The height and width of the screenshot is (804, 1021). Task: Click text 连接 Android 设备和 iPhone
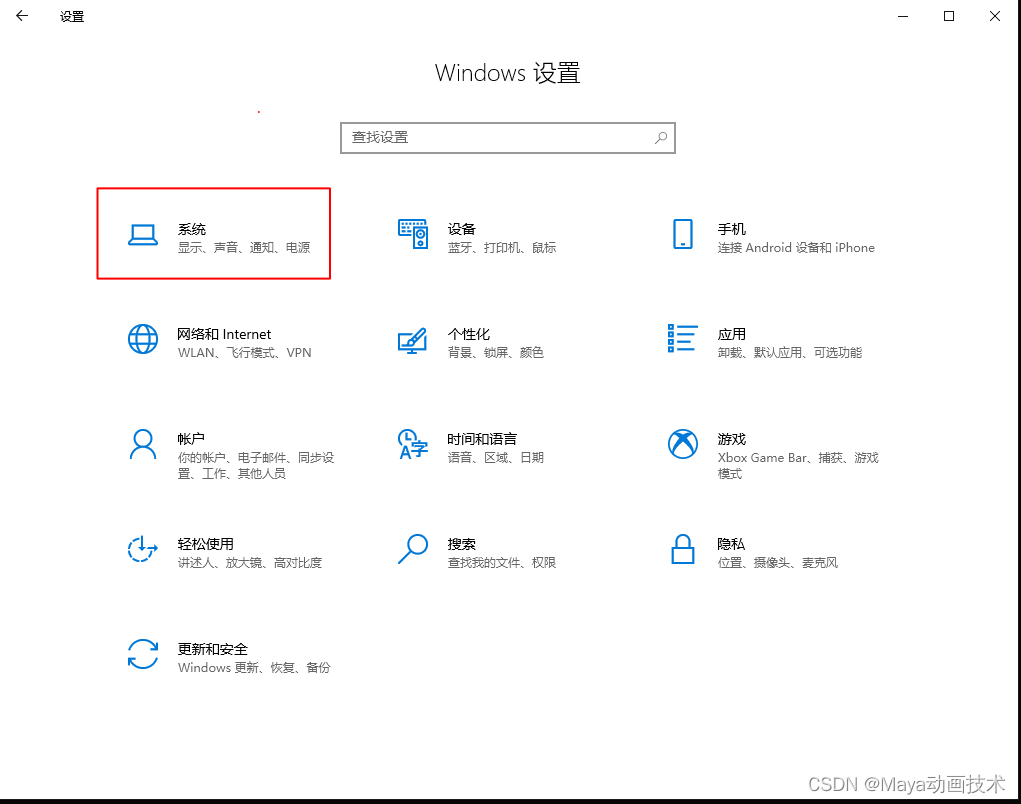[796, 247]
